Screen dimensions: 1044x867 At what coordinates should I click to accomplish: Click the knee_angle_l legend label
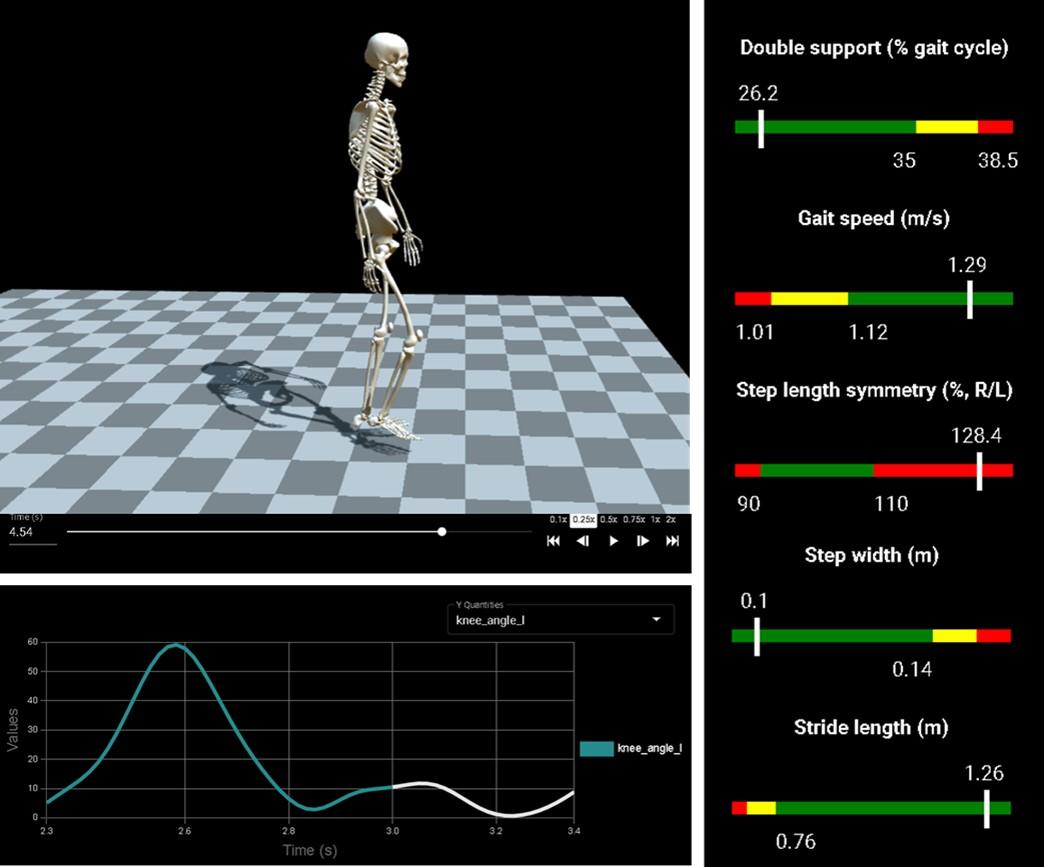click(x=649, y=748)
